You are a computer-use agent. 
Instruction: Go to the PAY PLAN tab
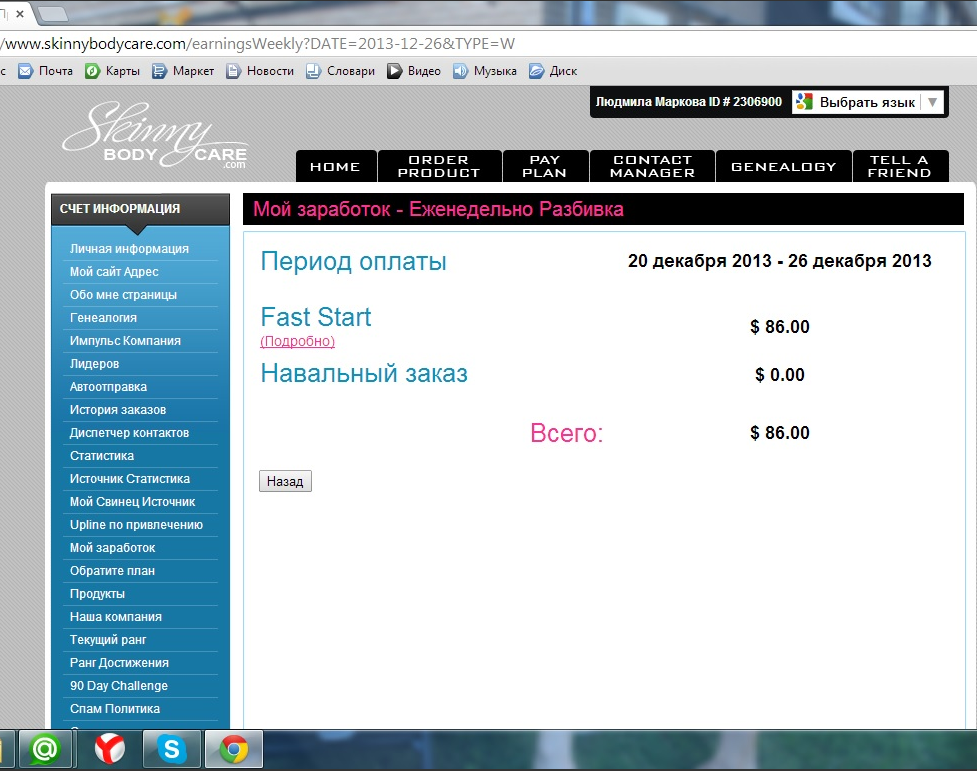545,166
